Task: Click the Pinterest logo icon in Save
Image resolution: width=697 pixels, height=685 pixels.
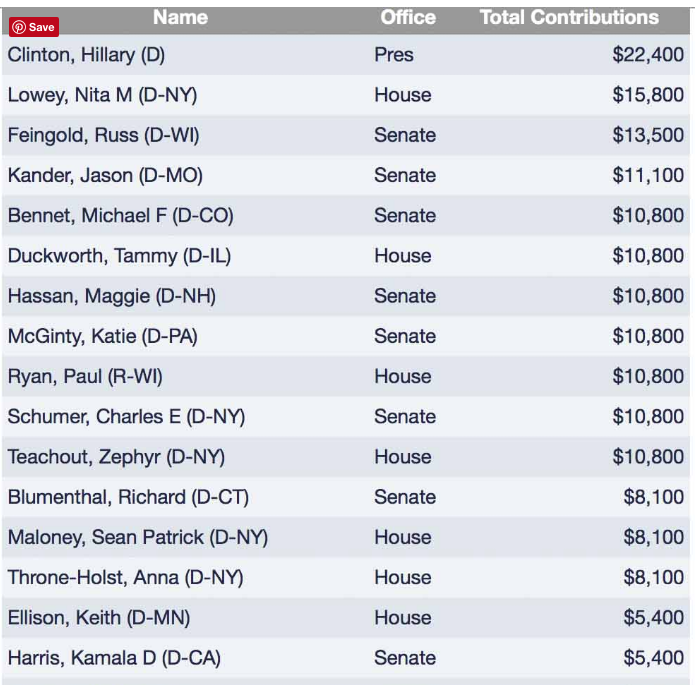Action: [19, 27]
